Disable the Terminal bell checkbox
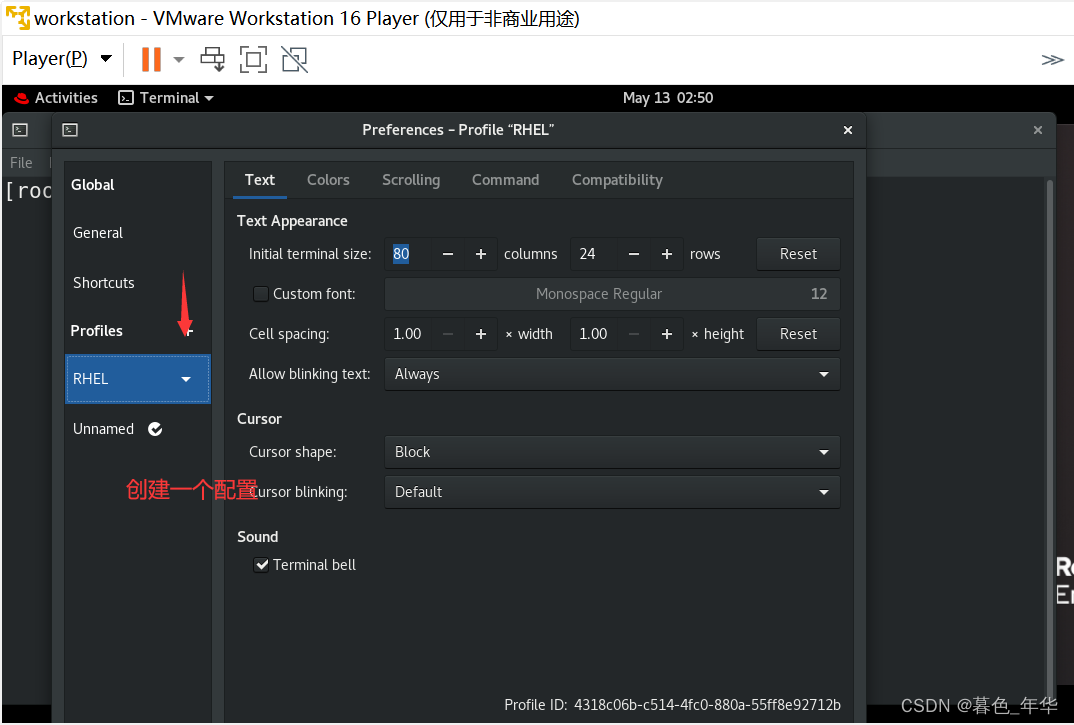Image resolution: width=1074 pixels, height=725 pixels. click(261, 565)
